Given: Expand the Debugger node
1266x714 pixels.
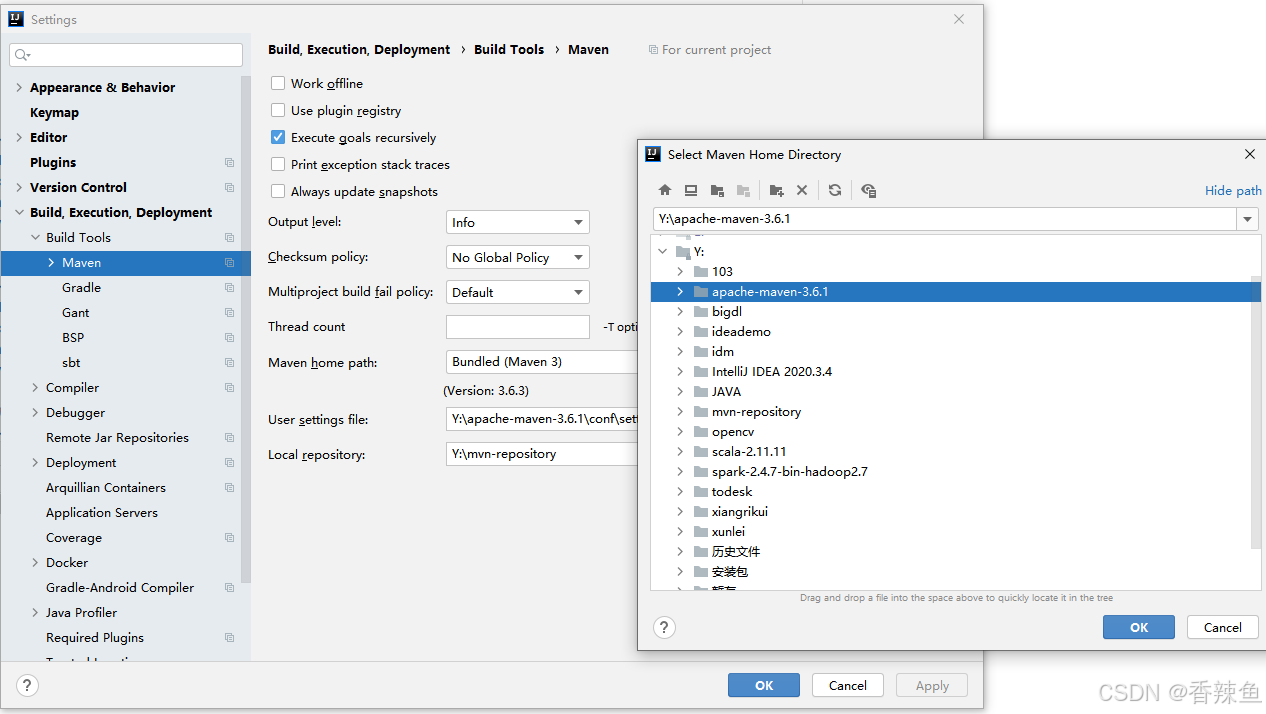Looking at the screenshot, I should point(35,413).
